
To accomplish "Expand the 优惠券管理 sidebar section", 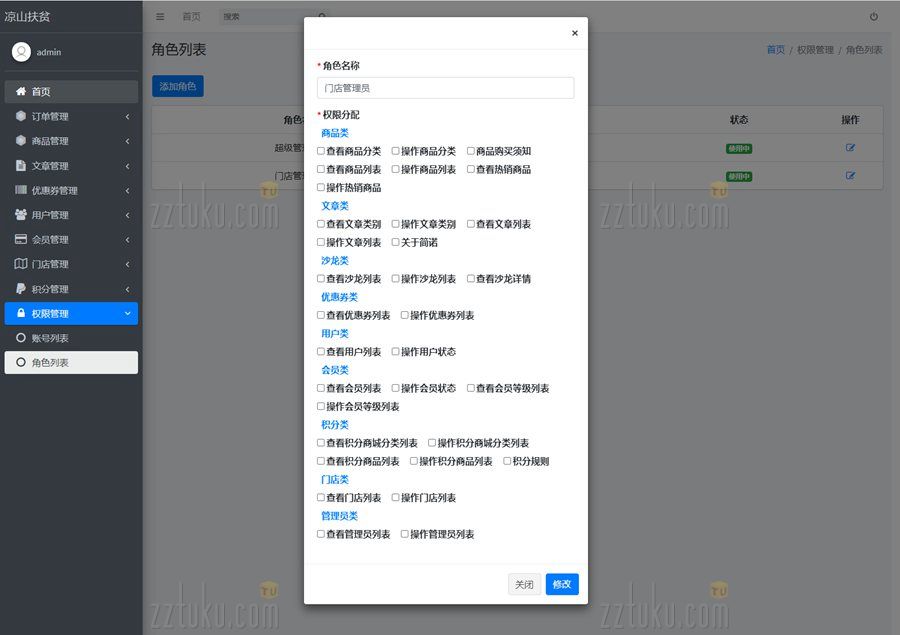I will (x=70, y=190).
